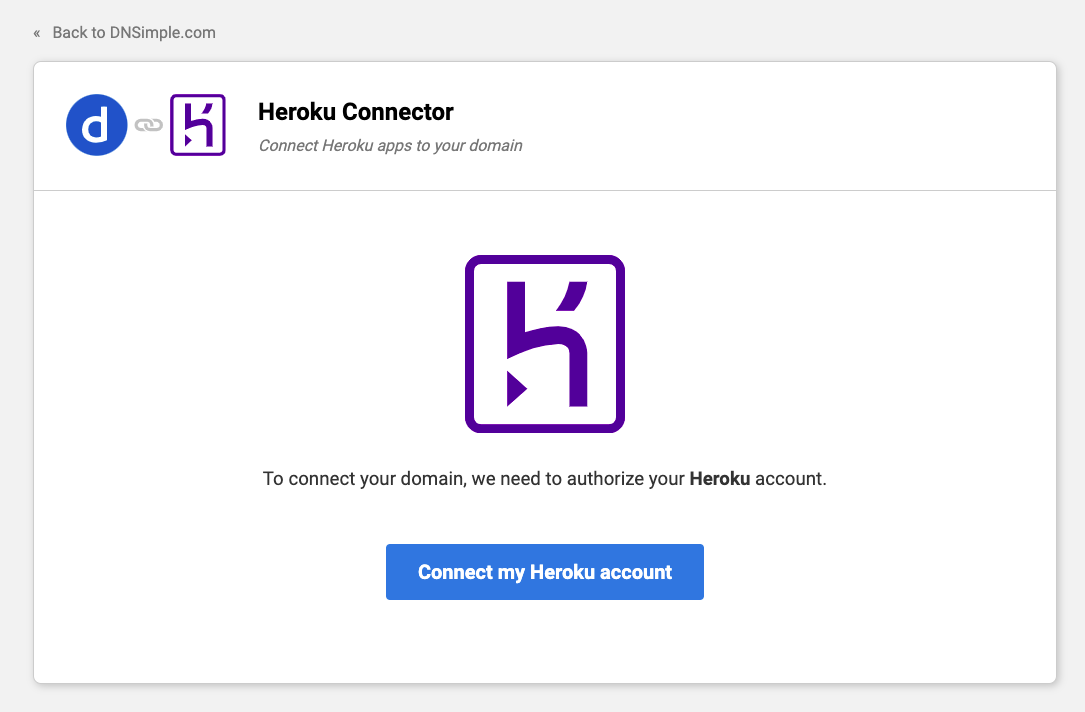Select the 'Heroku Connector' heading
The height and width of the screenshot is (712, 1085).
click(356, 112)
